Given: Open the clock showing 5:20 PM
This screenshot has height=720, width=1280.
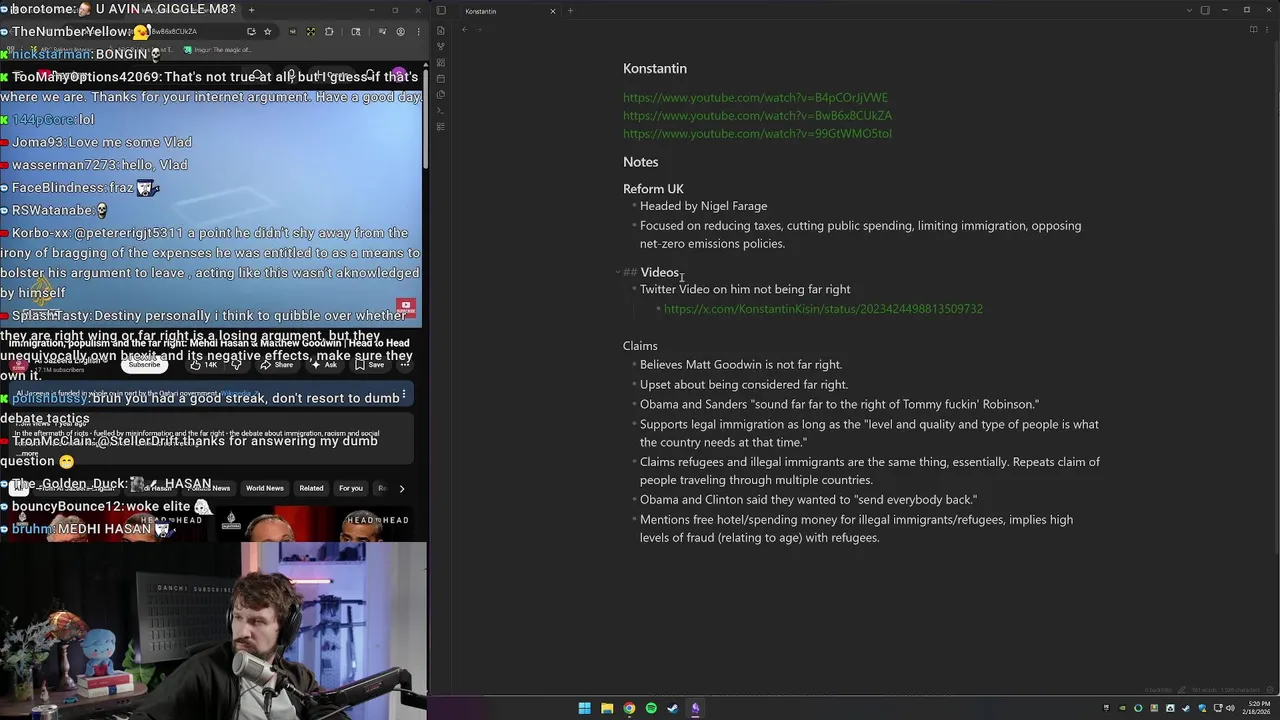Looking at the screenshot, I should pyautogui.click(x=1258, y=708).
